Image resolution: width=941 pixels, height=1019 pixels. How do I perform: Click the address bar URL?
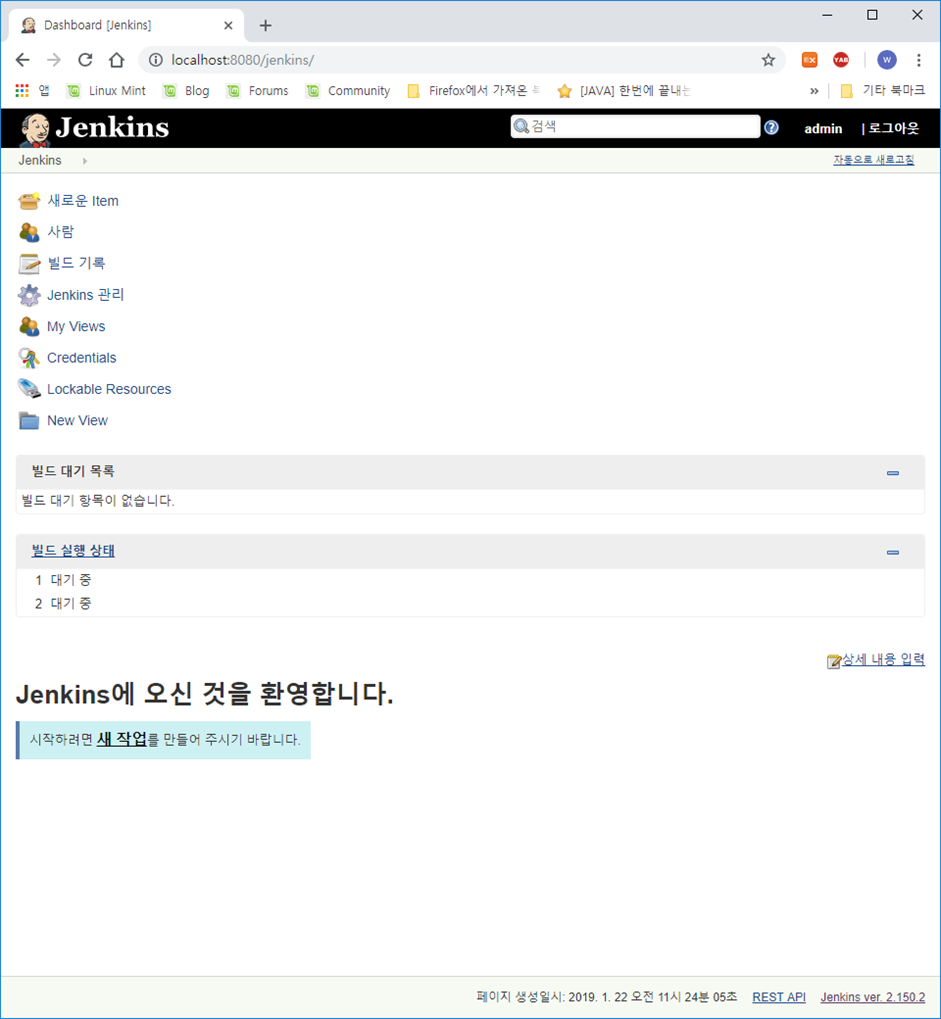click(x=242, y=60)
